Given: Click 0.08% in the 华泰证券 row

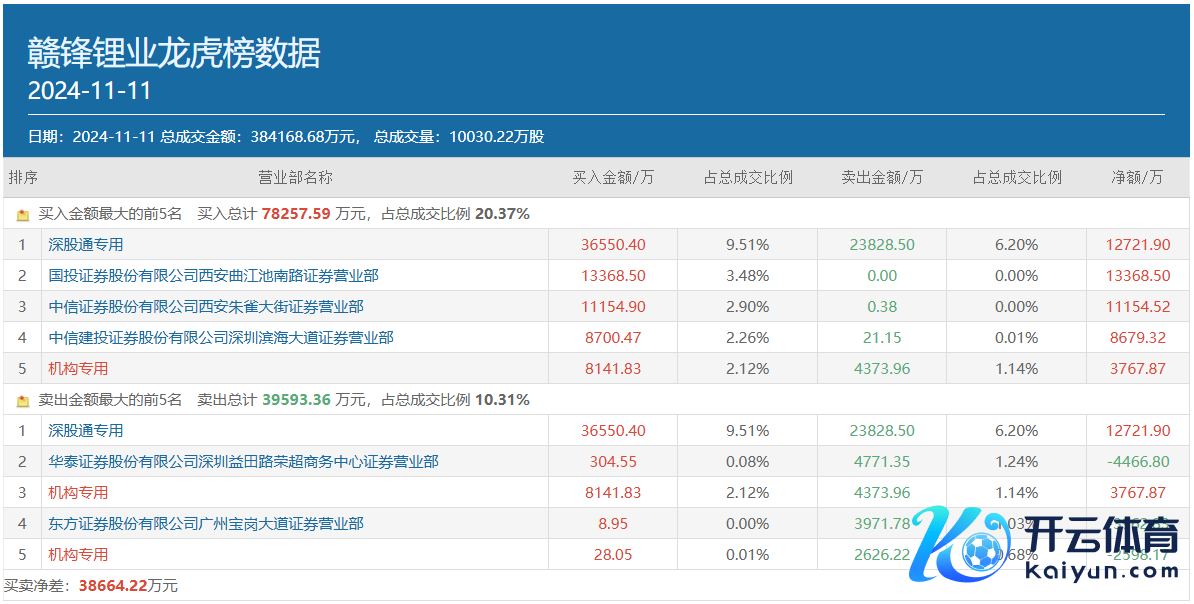Looking at the screenshot, I should point(747,462).
